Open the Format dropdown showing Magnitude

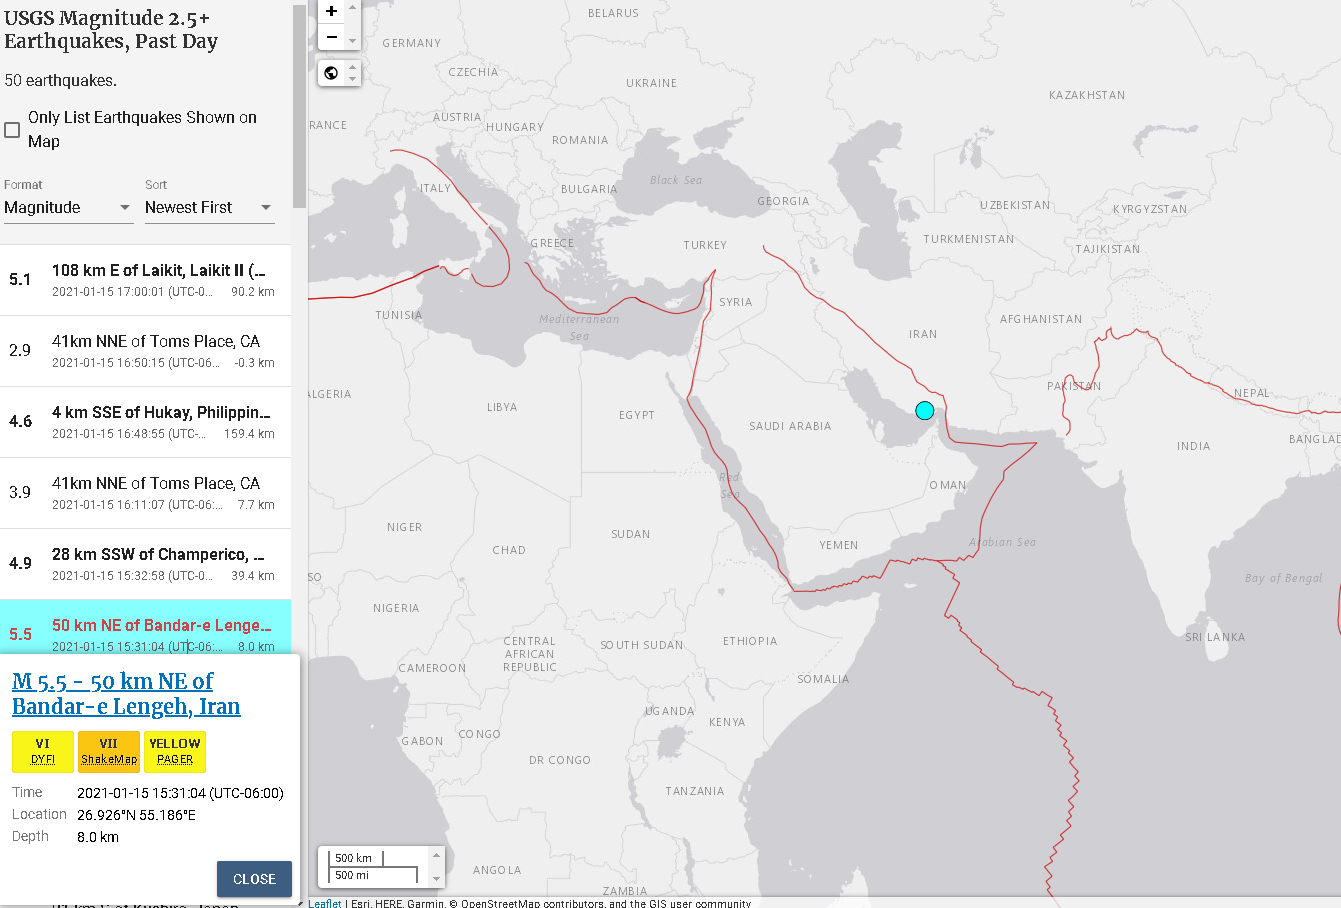tap(68, 208)
